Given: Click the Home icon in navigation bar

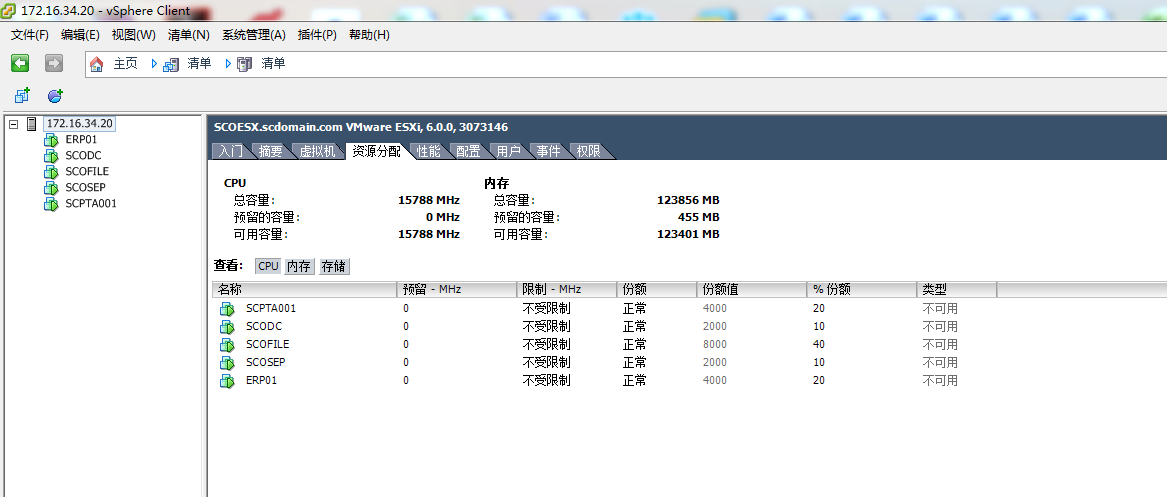Looking at the screenshot, I should click(x=97, y=64).
